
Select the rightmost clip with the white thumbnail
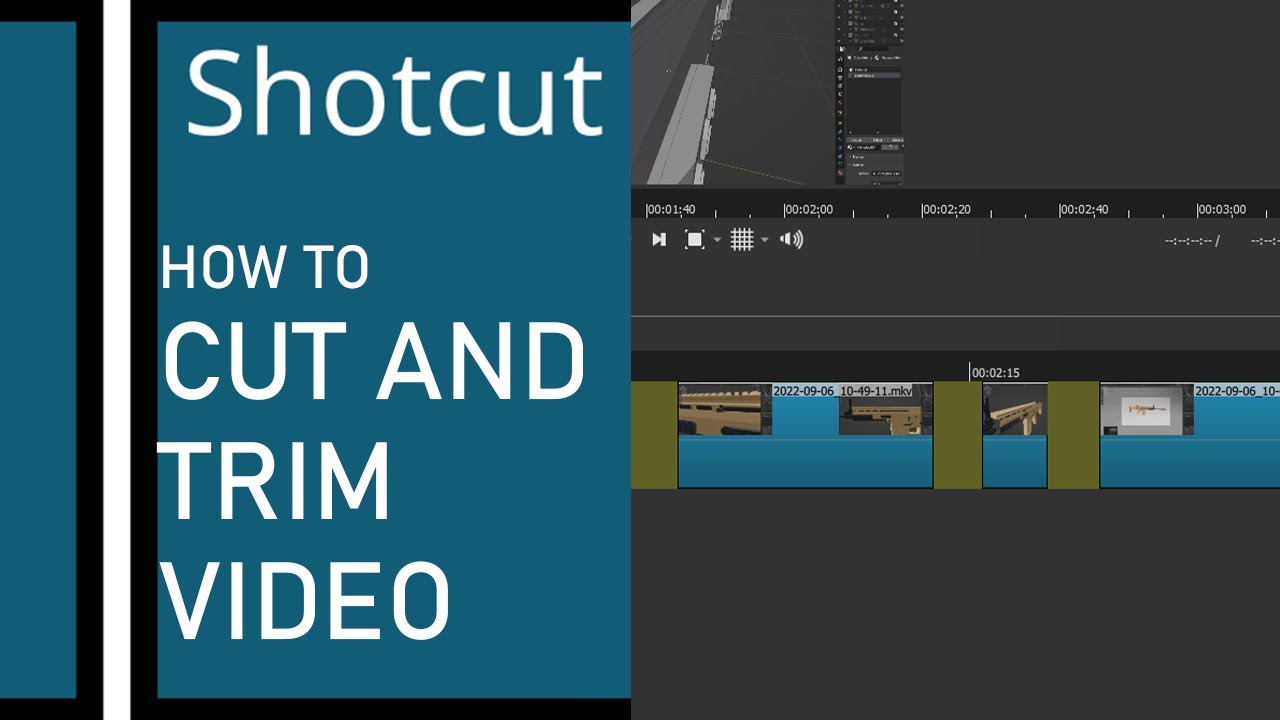coord(1190,435)
